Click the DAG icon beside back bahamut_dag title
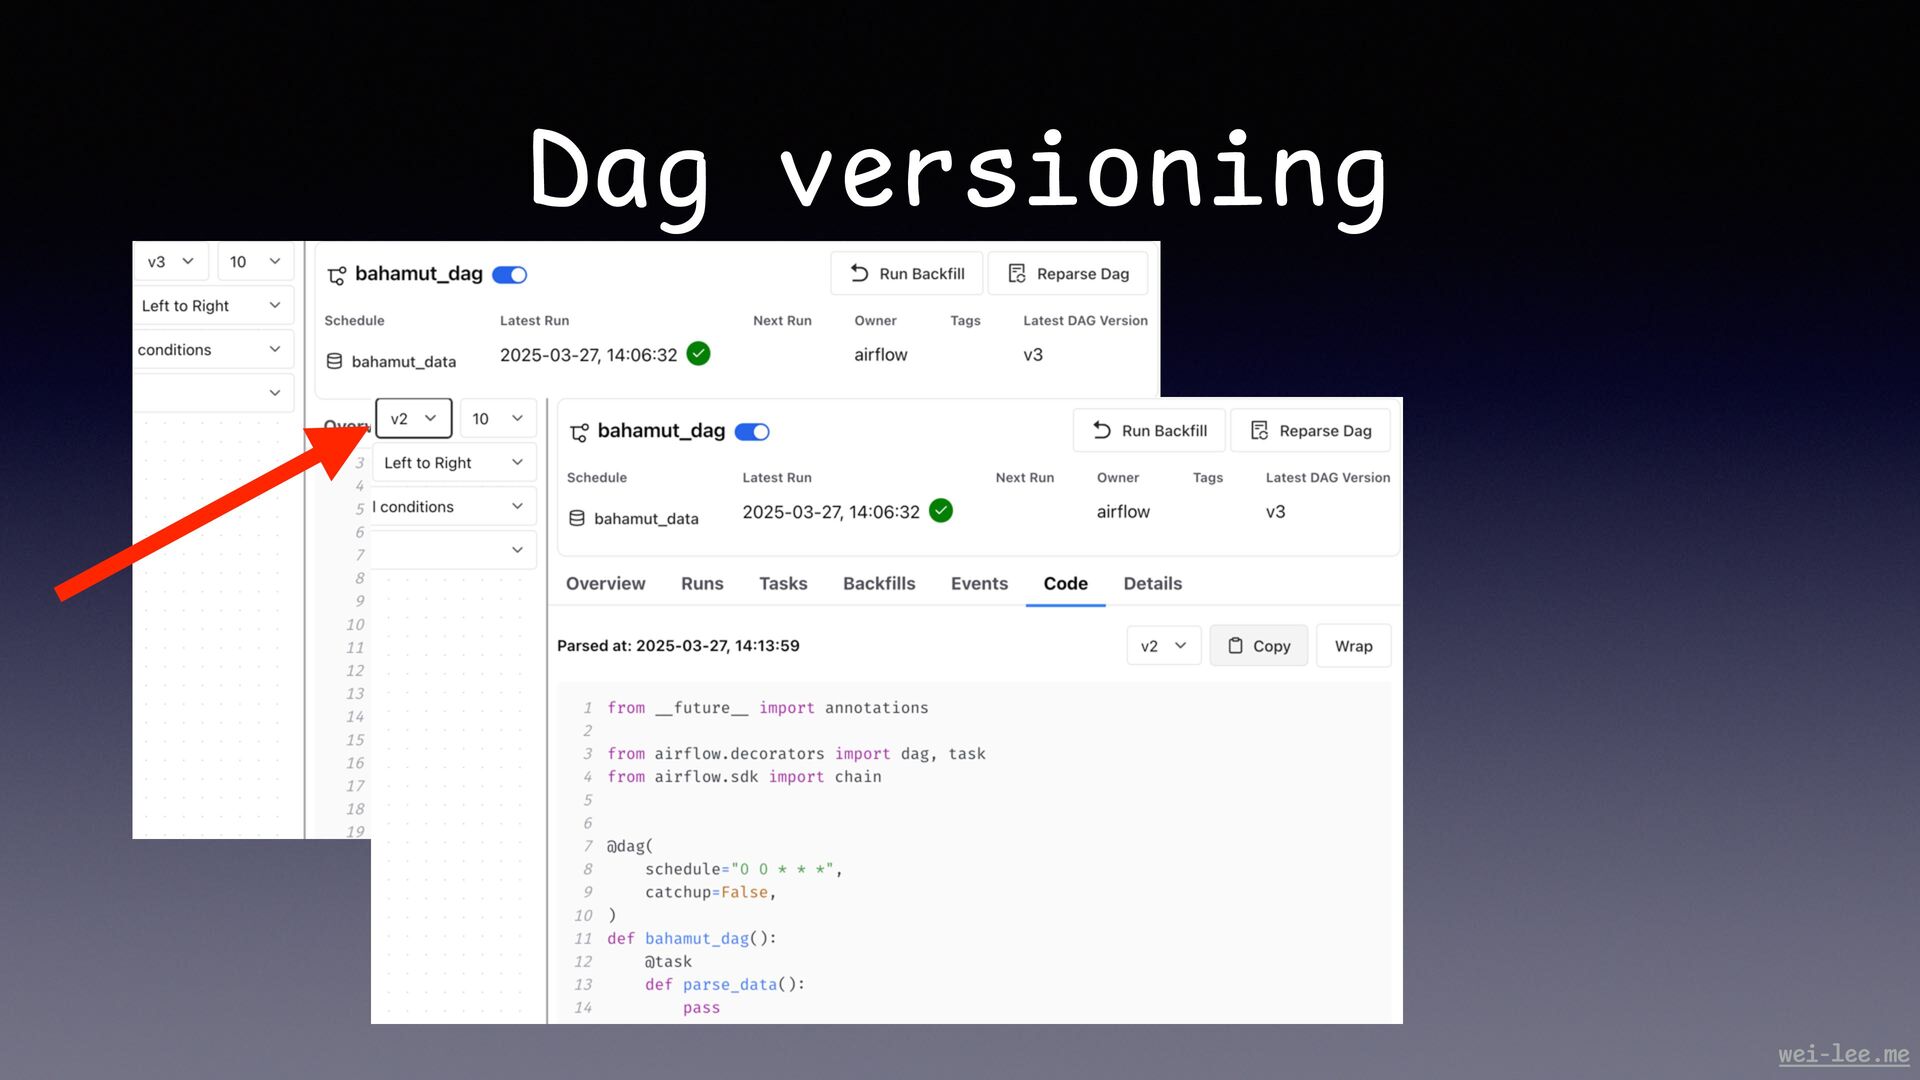 pos(337,275)
